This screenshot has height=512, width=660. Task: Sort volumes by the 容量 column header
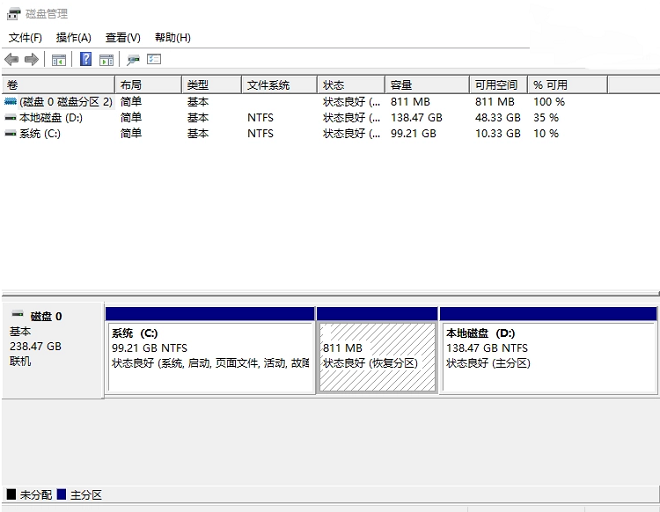click(x=425, y=85)
